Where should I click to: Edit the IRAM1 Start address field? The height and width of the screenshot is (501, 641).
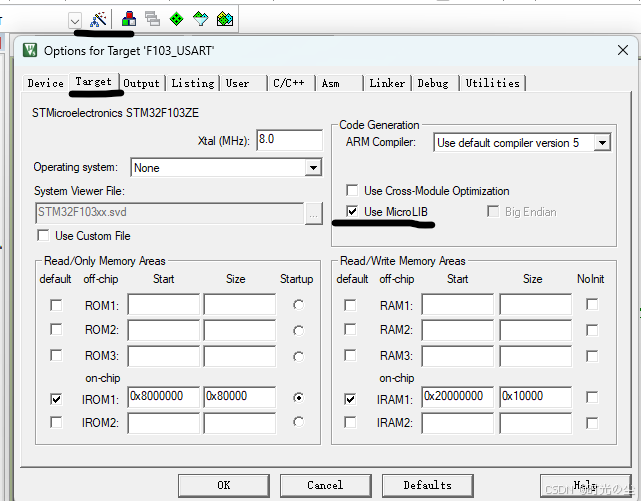[x=458, y=397]
